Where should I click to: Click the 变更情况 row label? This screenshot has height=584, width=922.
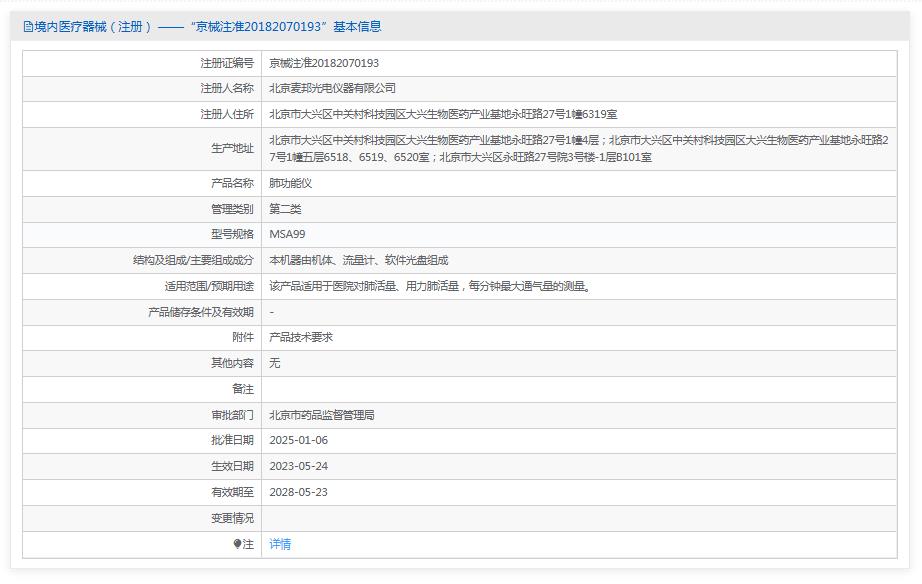click(x=232, y=518)
